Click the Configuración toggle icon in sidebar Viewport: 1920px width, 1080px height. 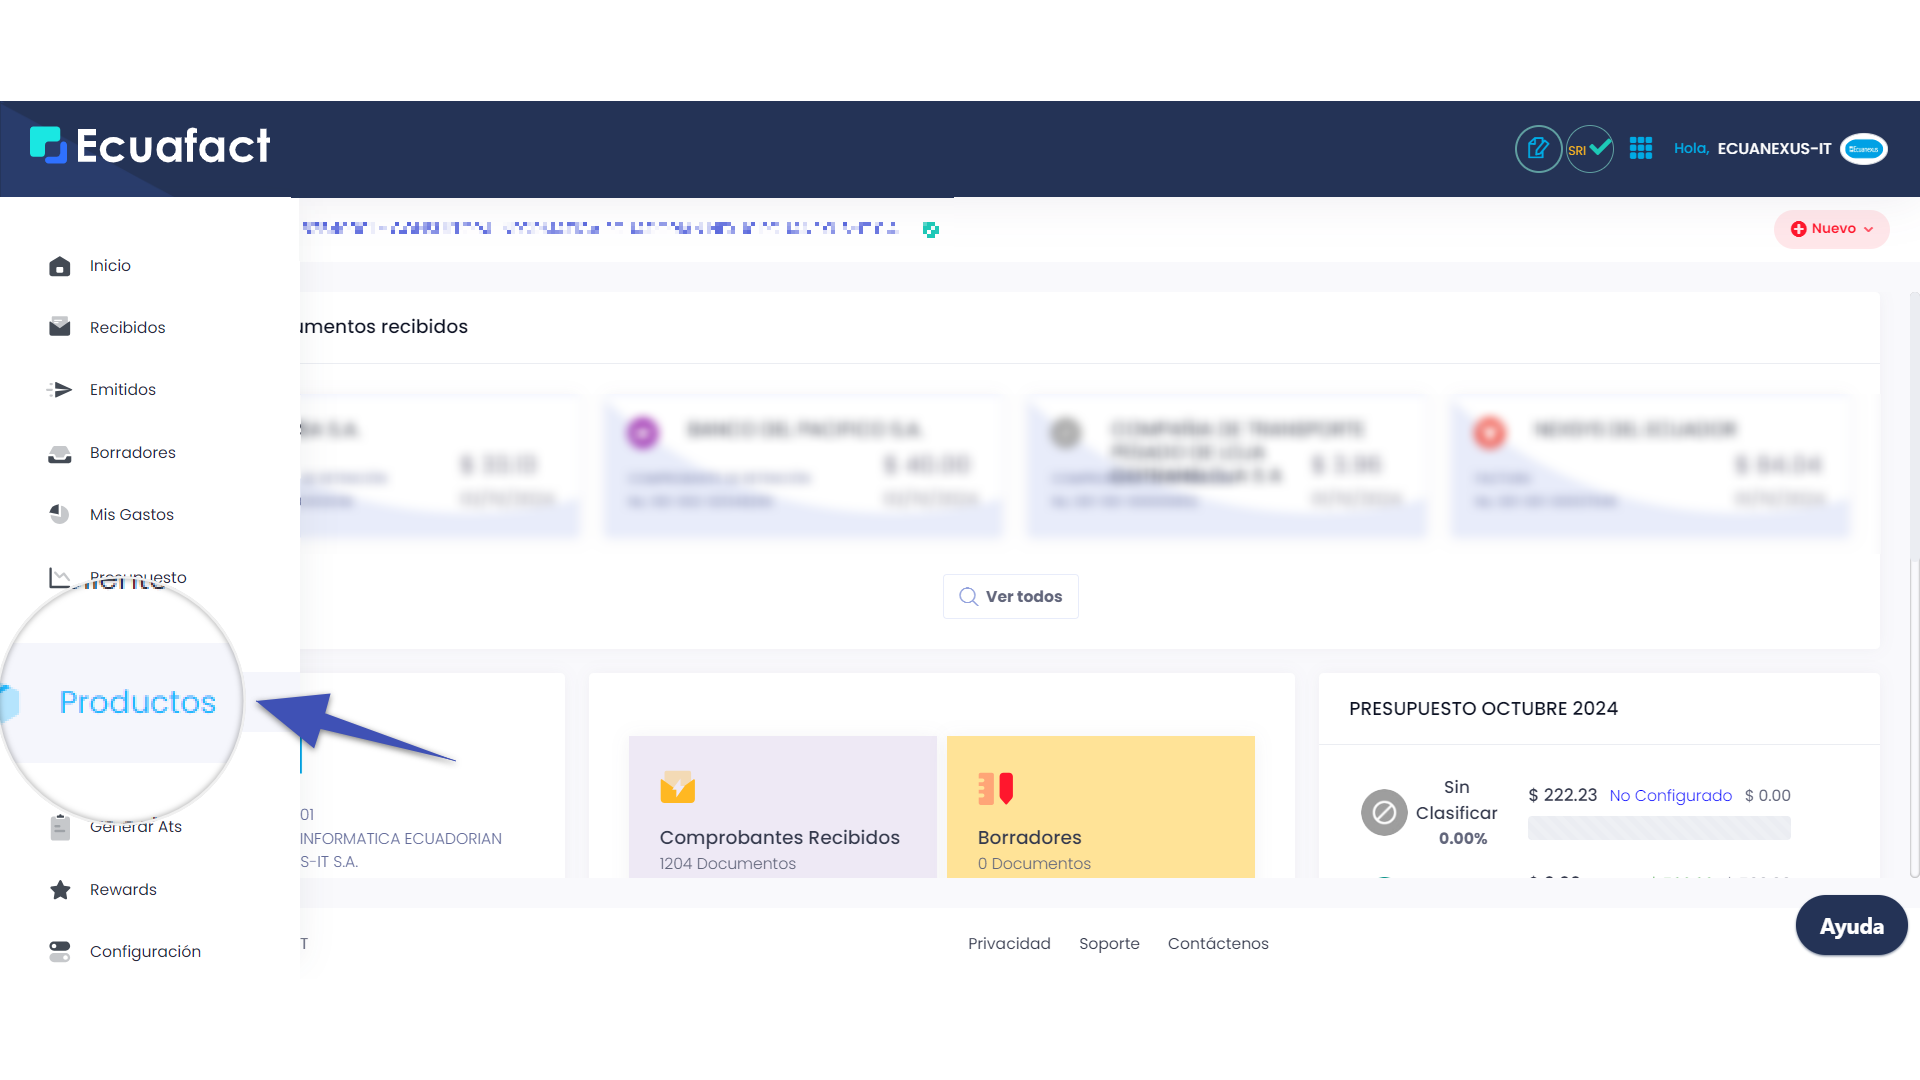(x=60, y=951)
